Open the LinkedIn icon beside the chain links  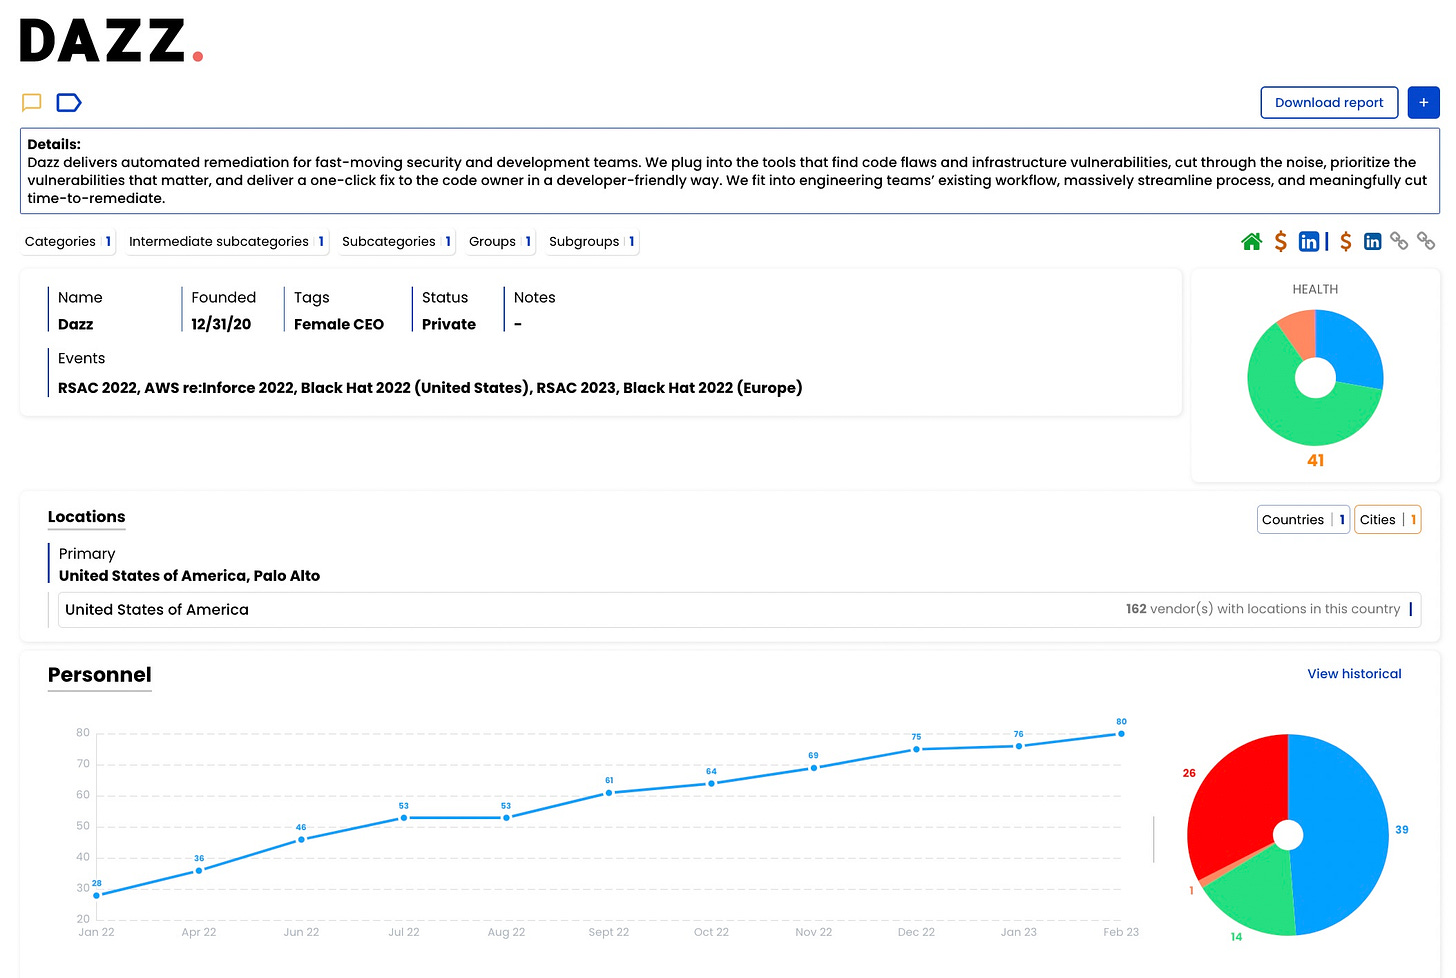pyautogui.click(x=1372, y=241)
